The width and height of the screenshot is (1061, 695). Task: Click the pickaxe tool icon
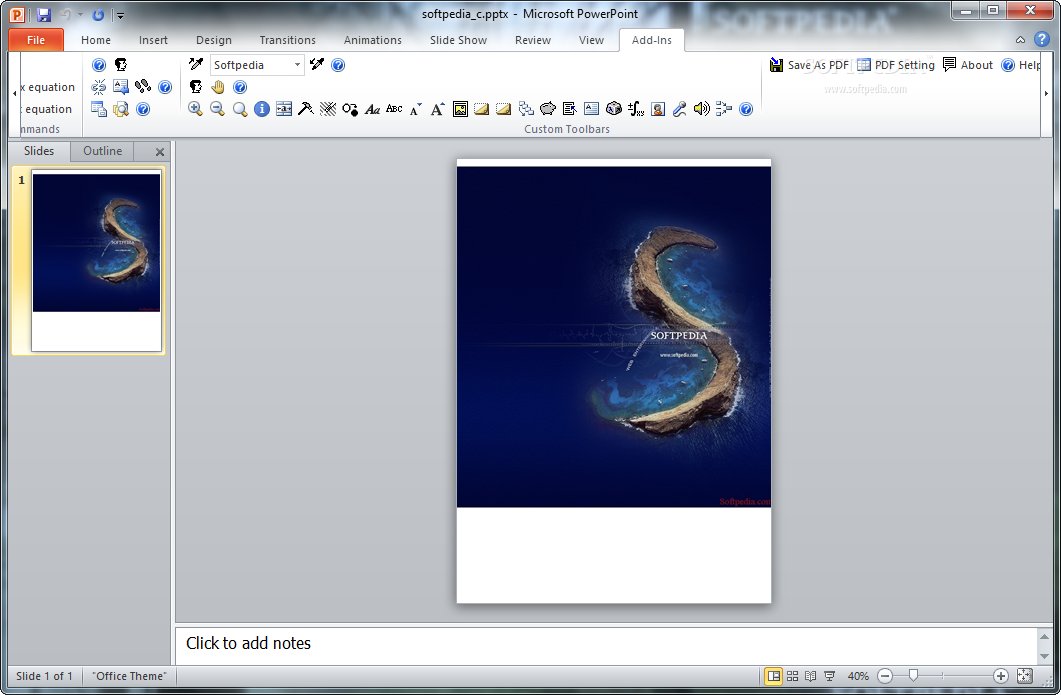tap(306, 109)
